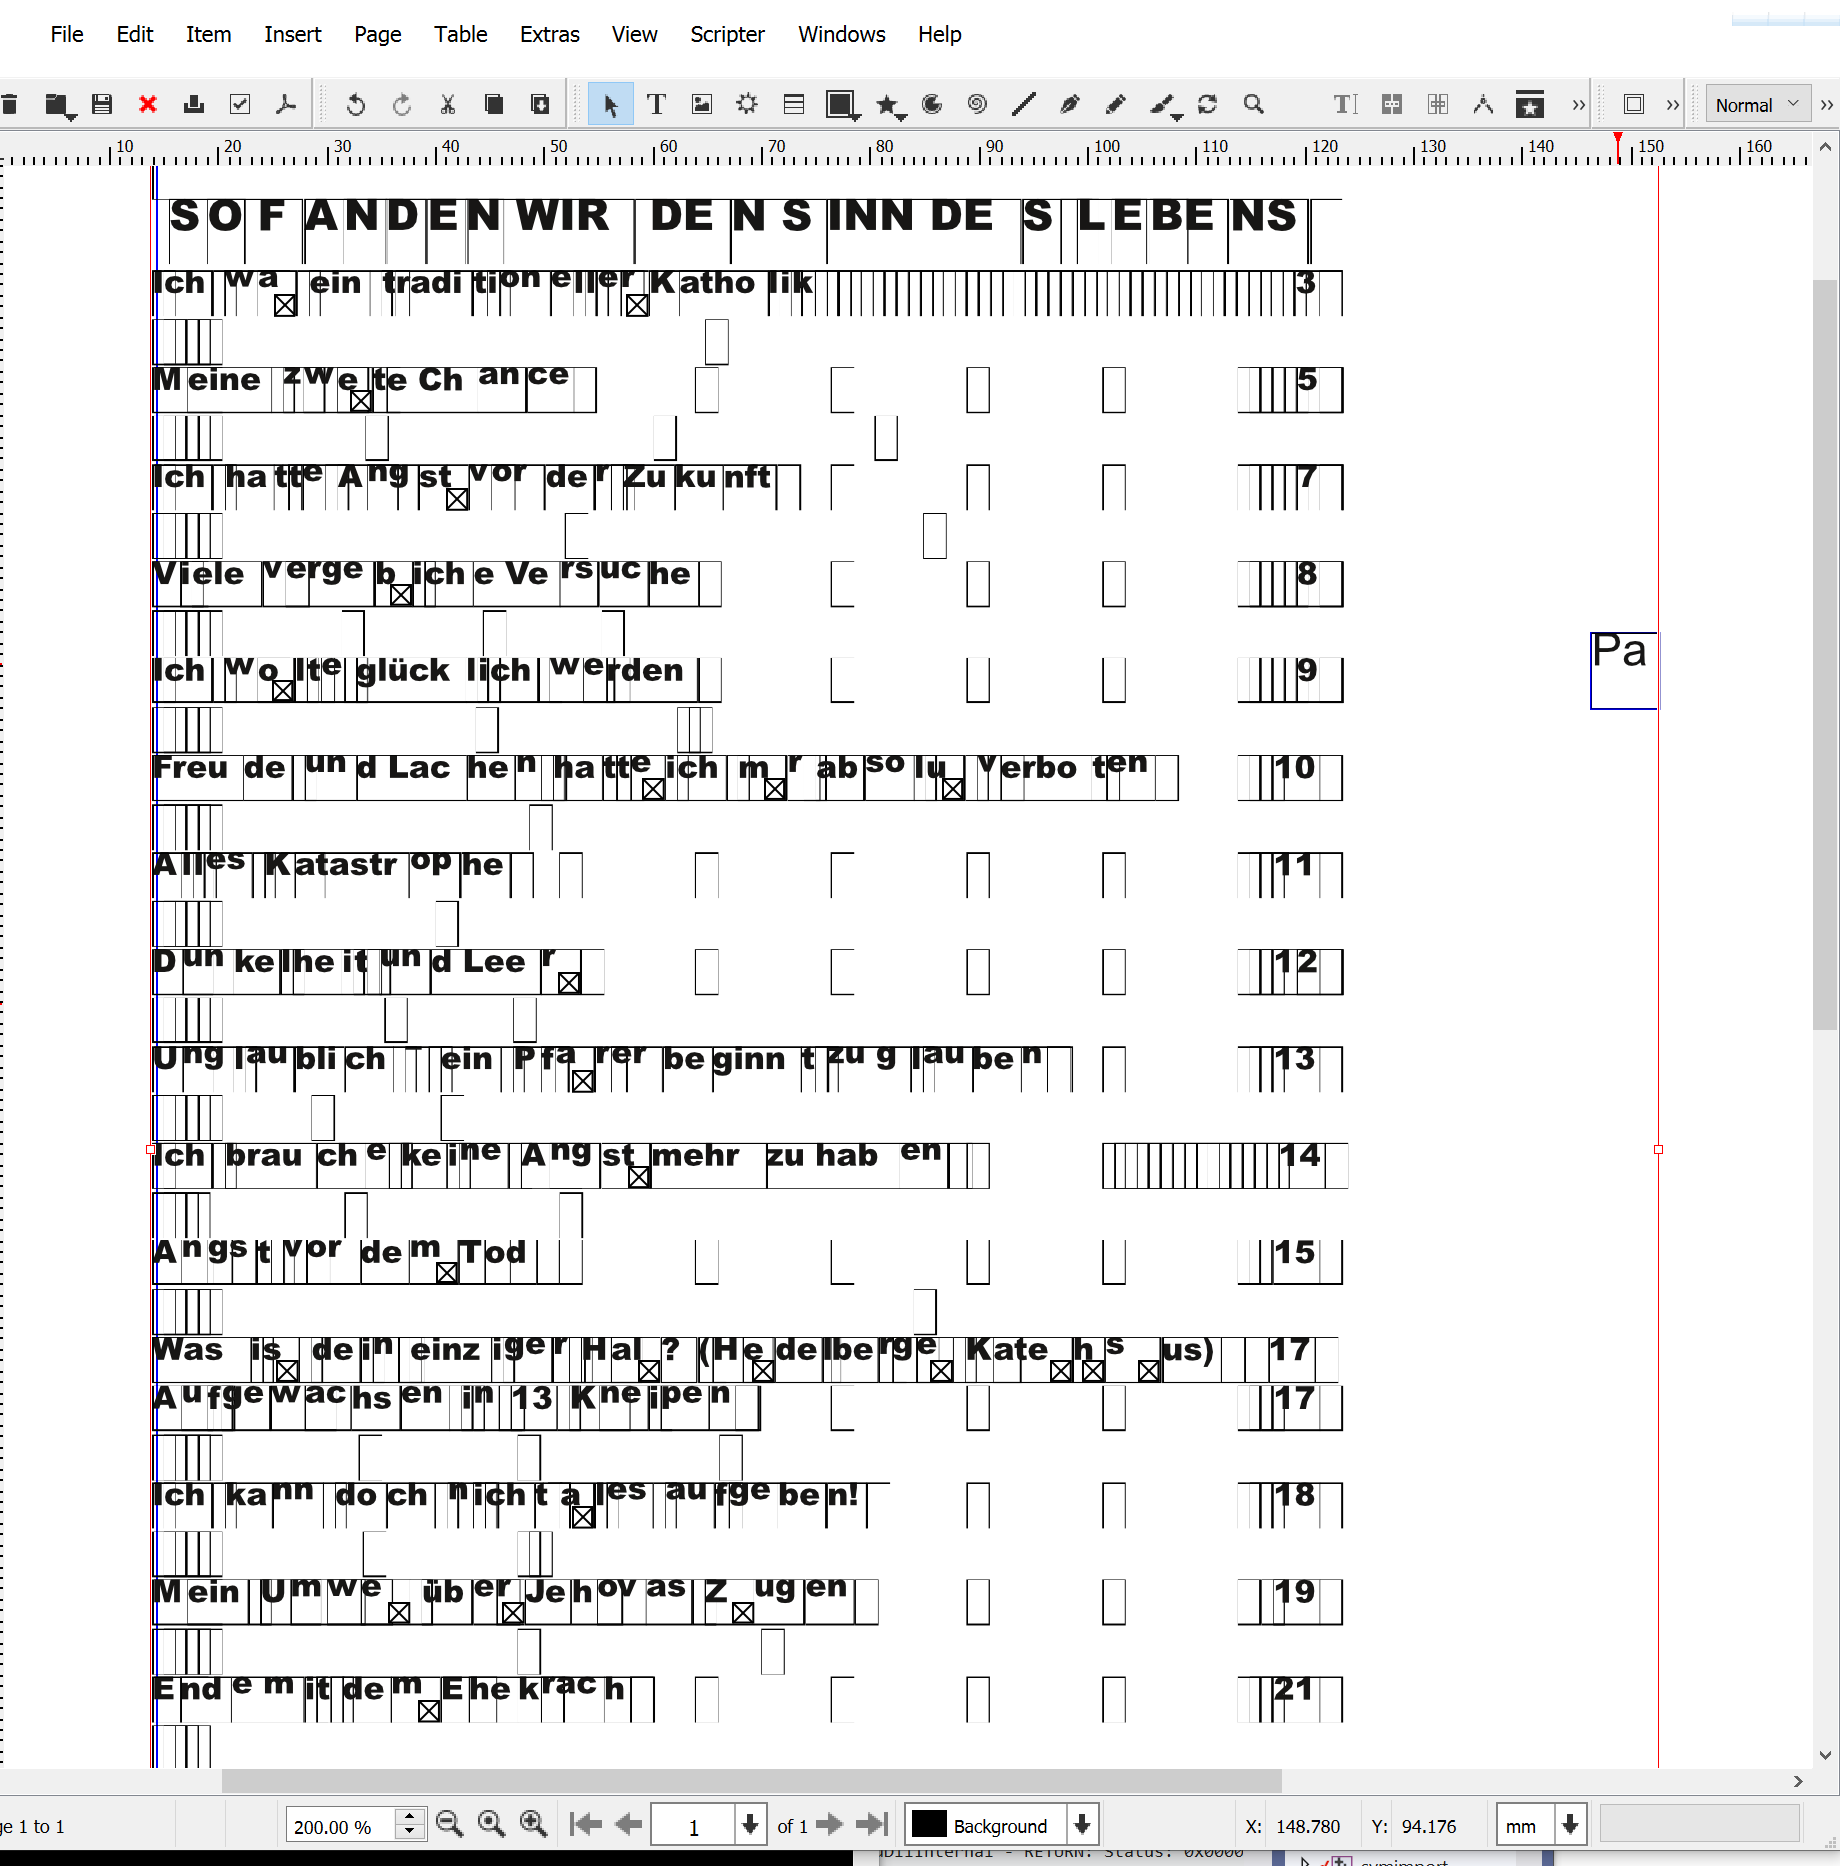Image resolution: width=1840 pixels, height=1866 pixels.
Task: Open the Background layer dropdown
Action: (1082, 1826)
